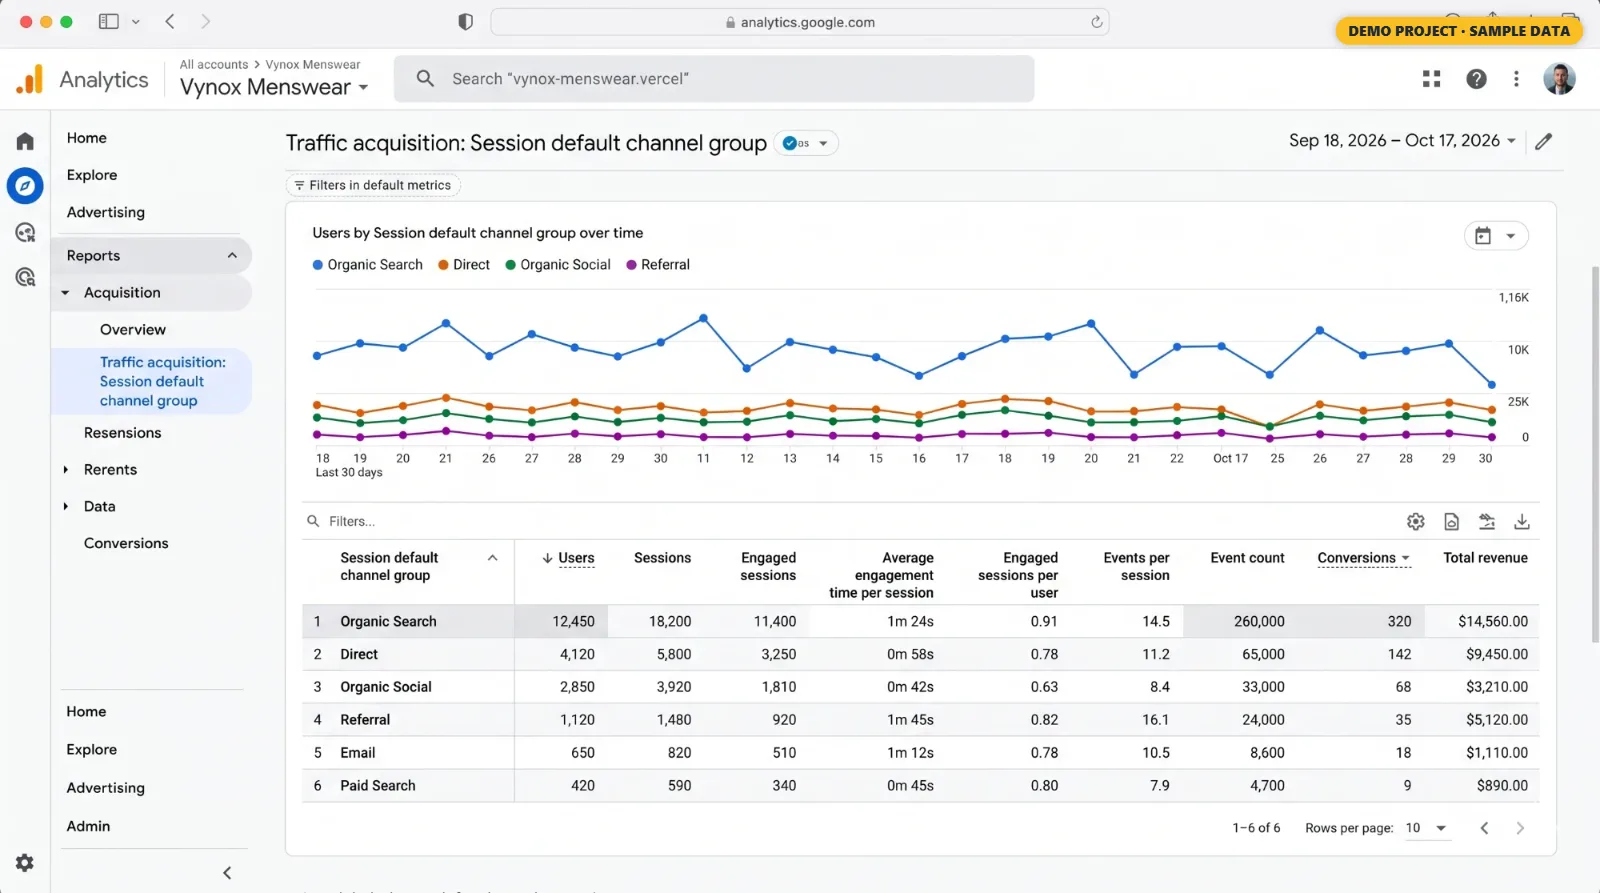Click the target-with-magnifier icon in left rail
The image size is (1600, 893).
[x=25, y=277]
